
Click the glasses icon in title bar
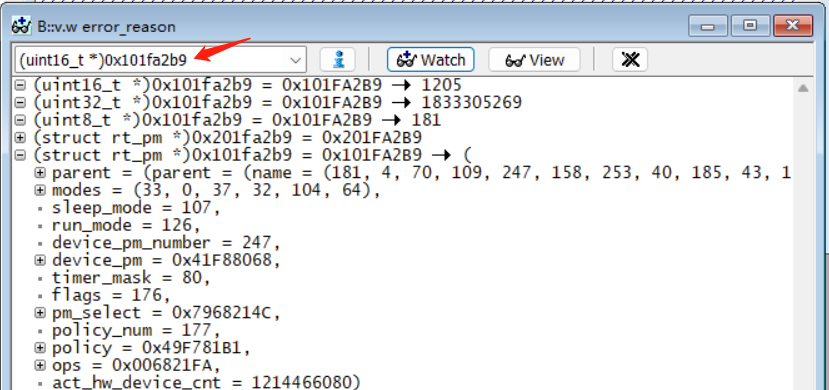(x=21, y=26)
